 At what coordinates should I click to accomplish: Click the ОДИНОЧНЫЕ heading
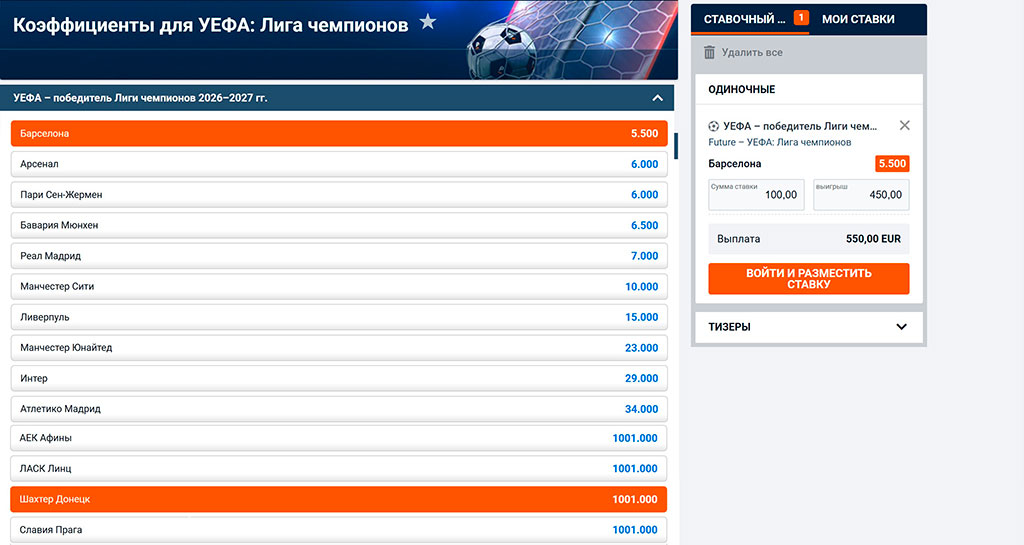pos(742,89)
